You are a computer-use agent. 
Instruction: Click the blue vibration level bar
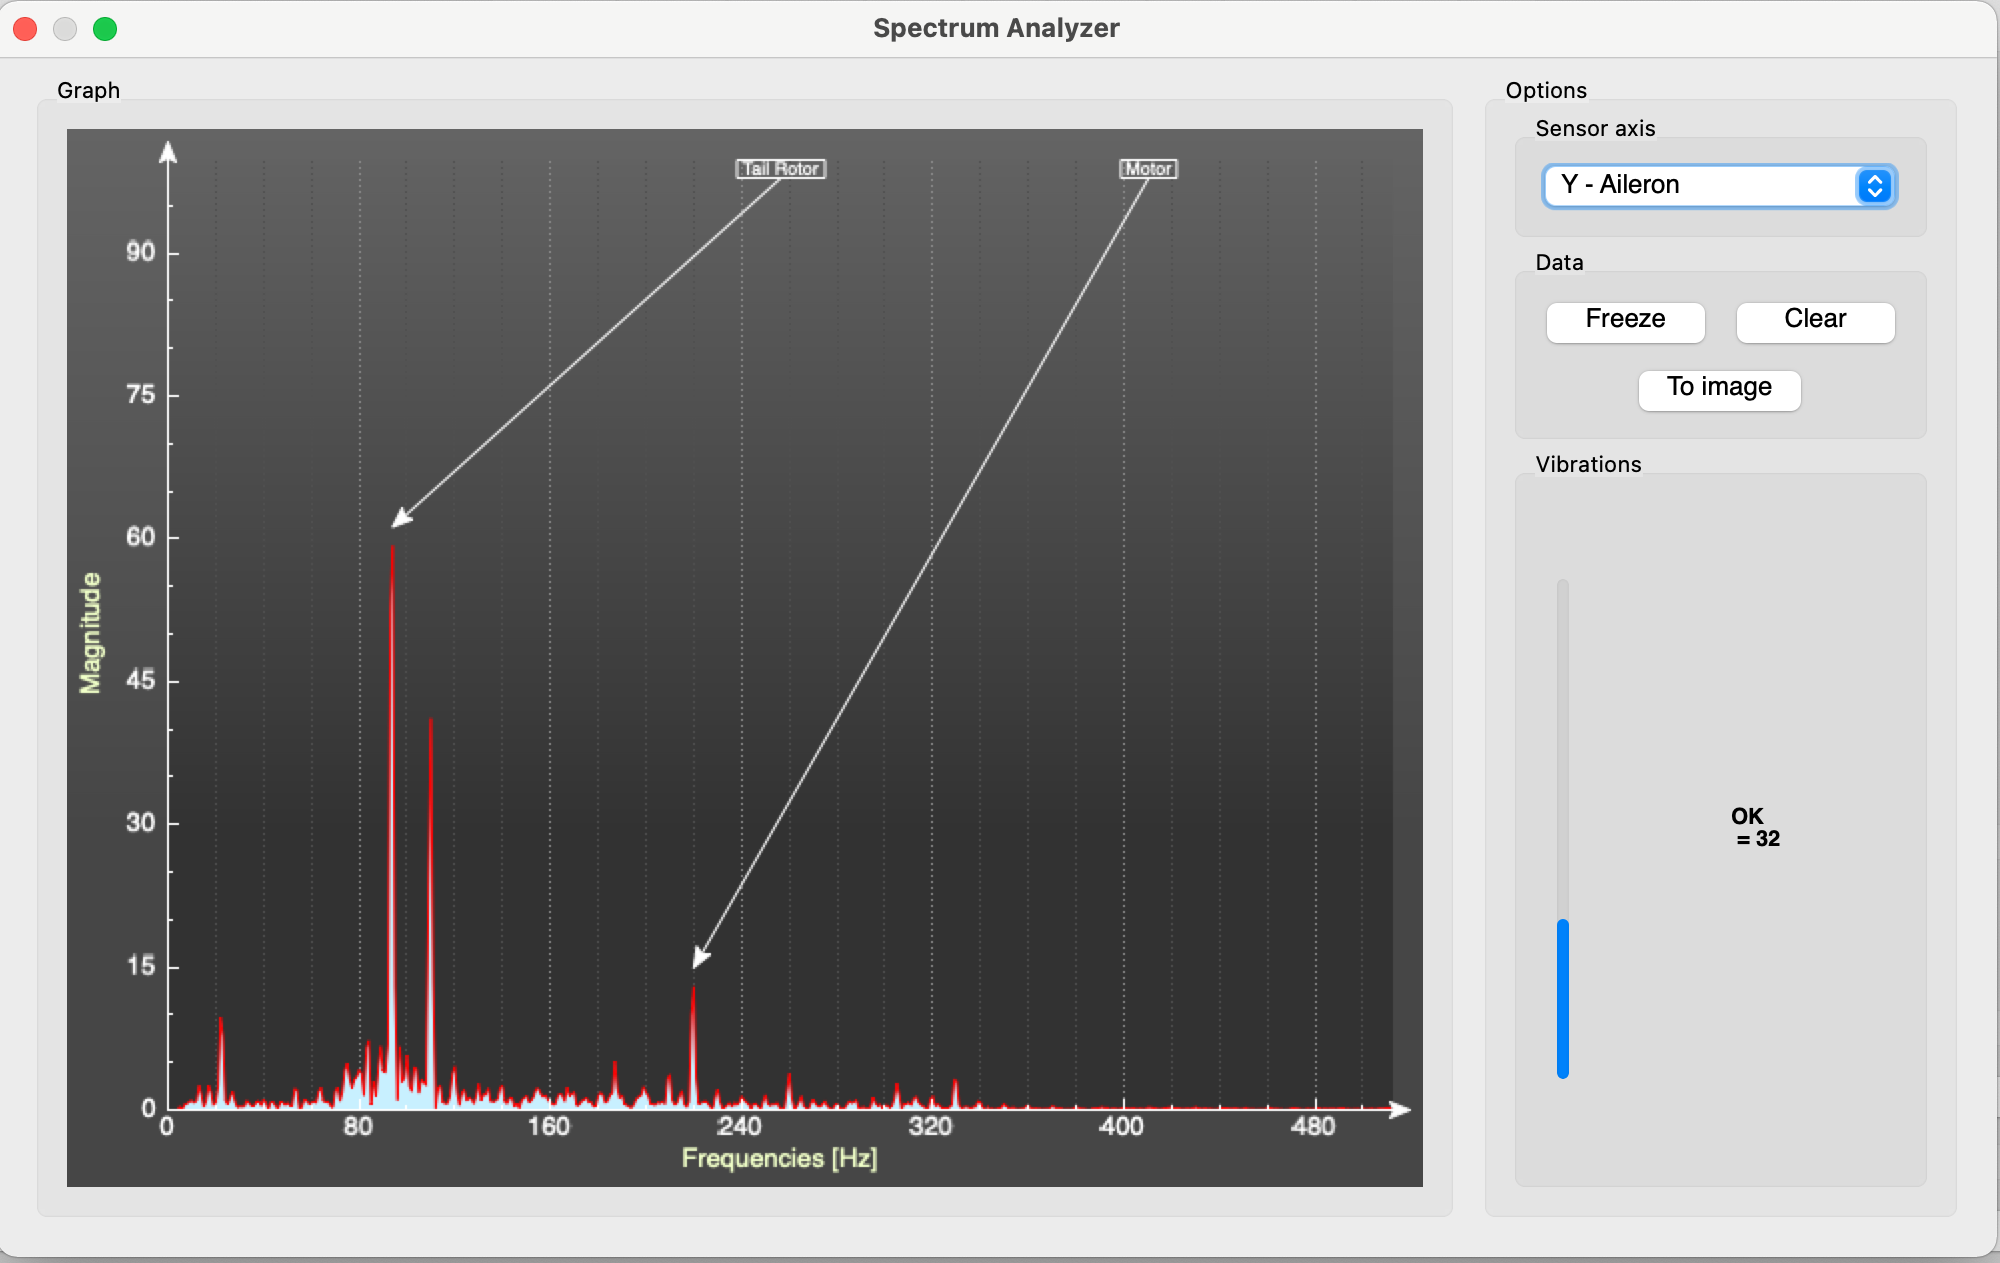click(x=1562, y=998)
